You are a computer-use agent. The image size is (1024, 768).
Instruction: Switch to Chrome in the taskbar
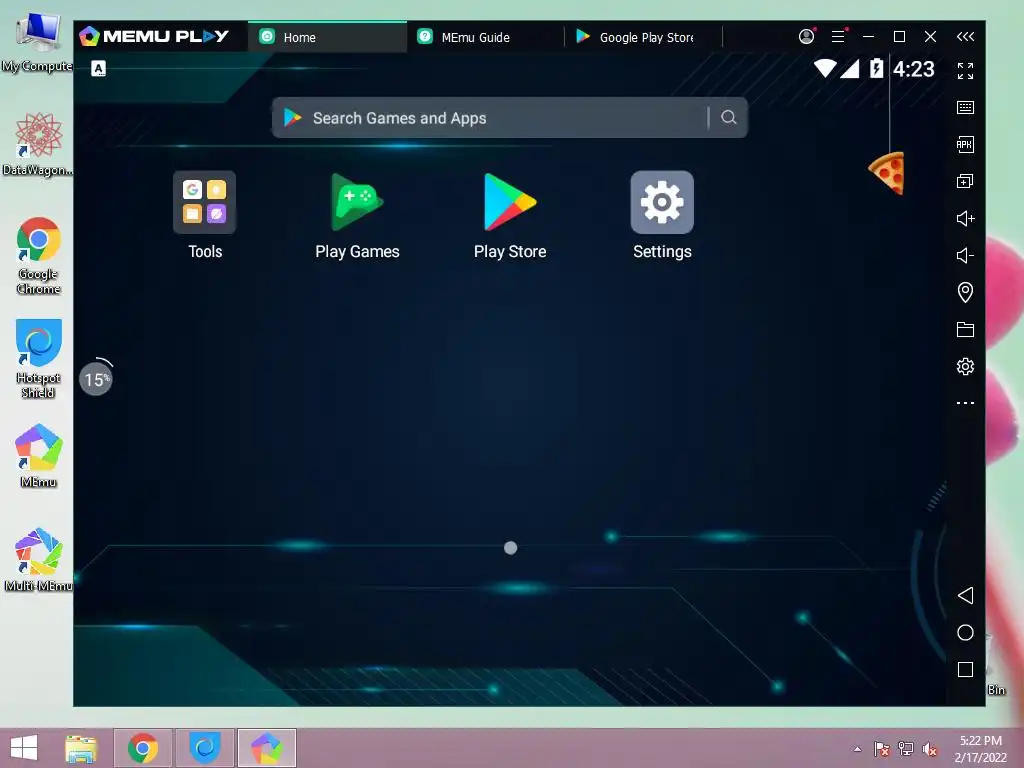(143, 748)
